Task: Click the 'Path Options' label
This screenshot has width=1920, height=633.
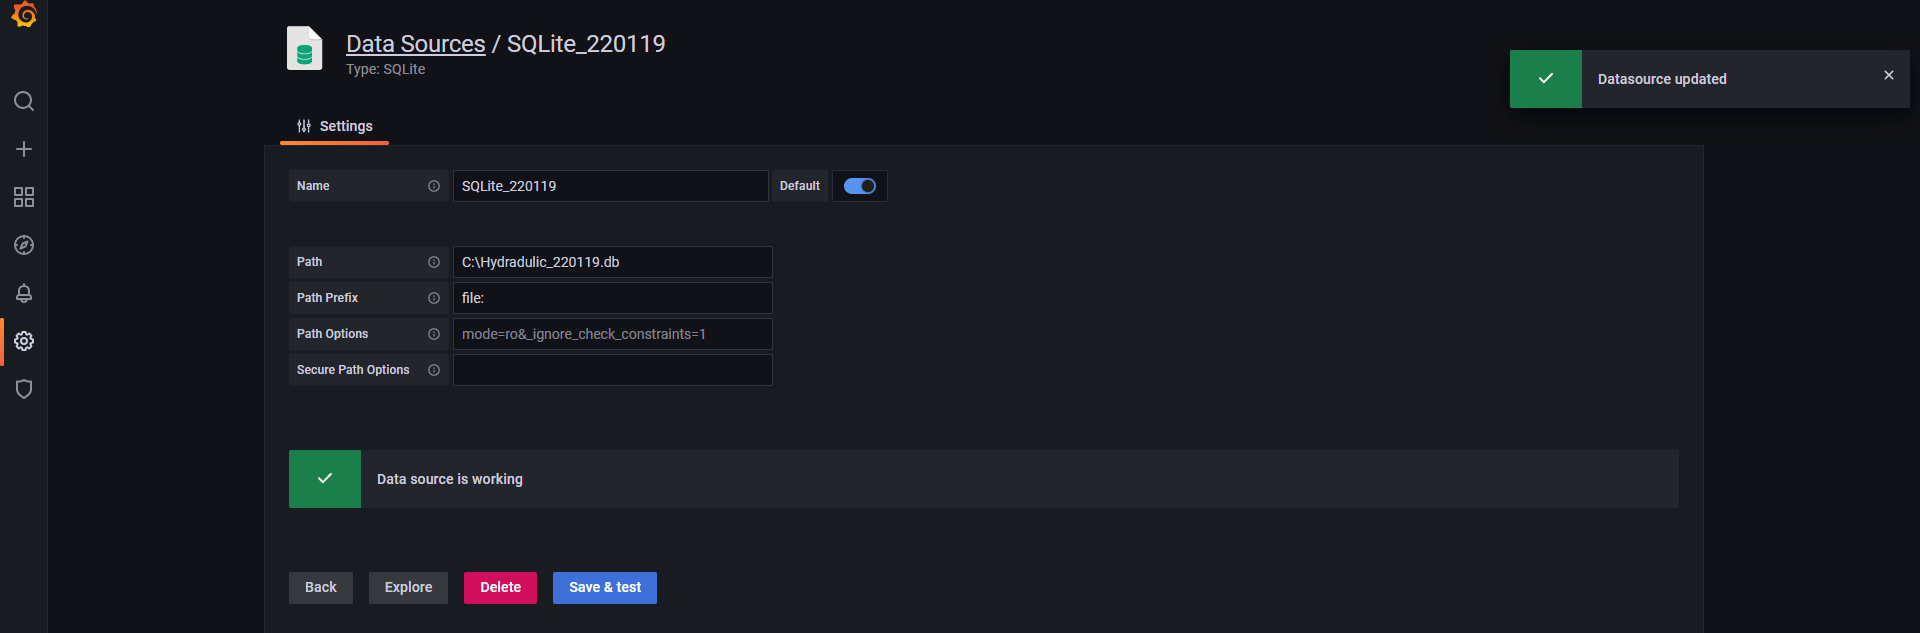Action: click(332, 334)
